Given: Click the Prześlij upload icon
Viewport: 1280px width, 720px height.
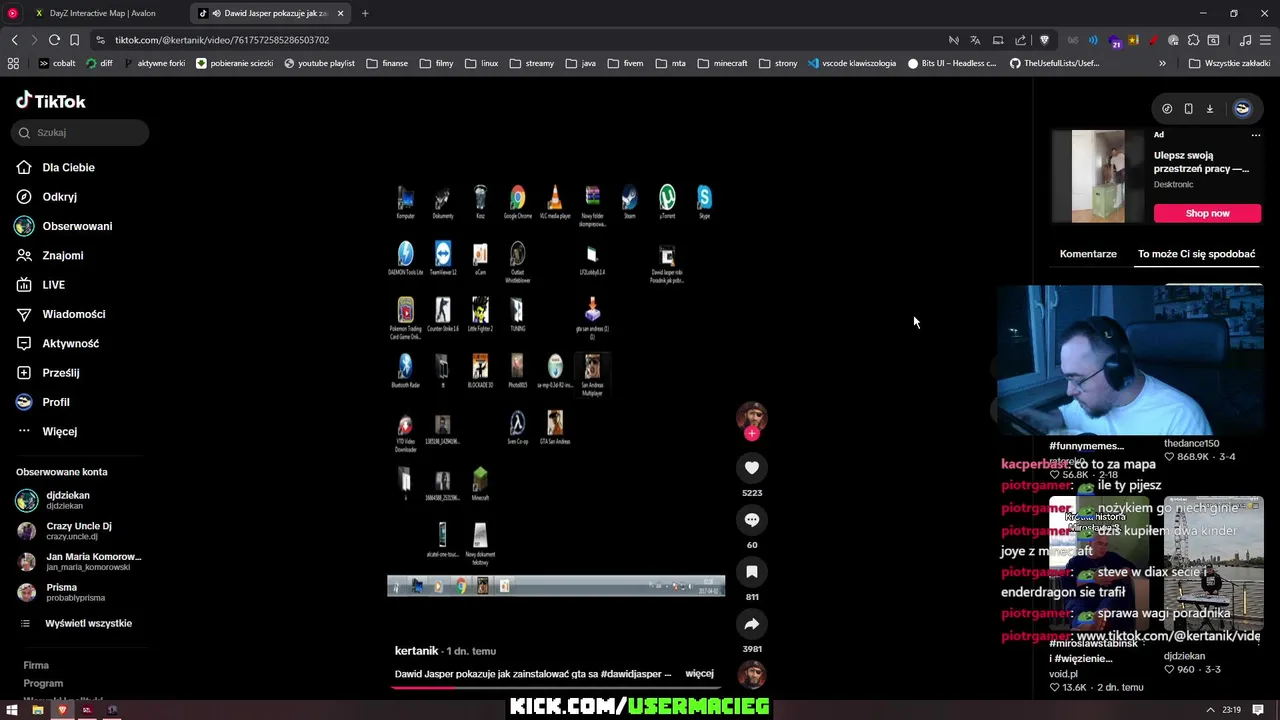Looking at the screenshot, I should click(x=24, y=372).
